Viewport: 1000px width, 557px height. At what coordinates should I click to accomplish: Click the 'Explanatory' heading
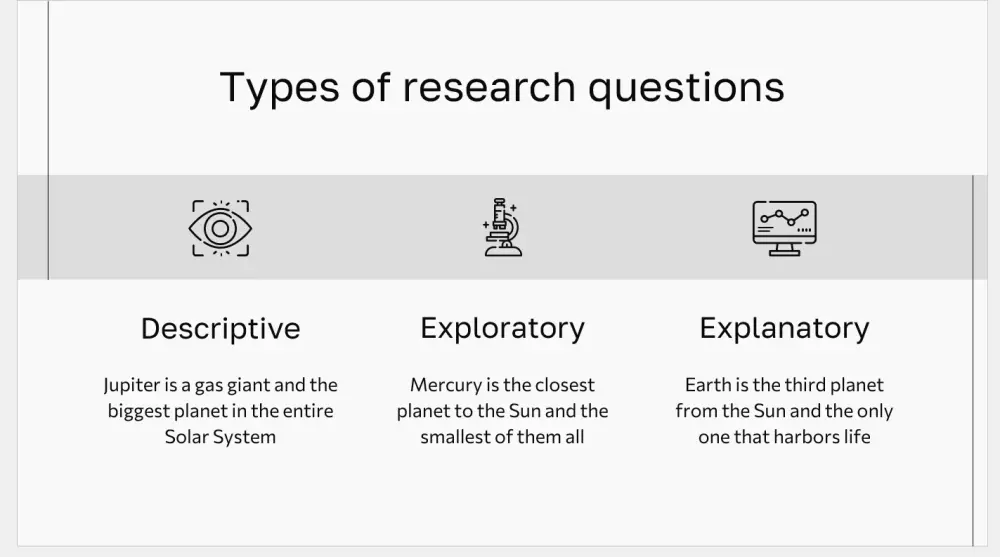coord(784,328)
